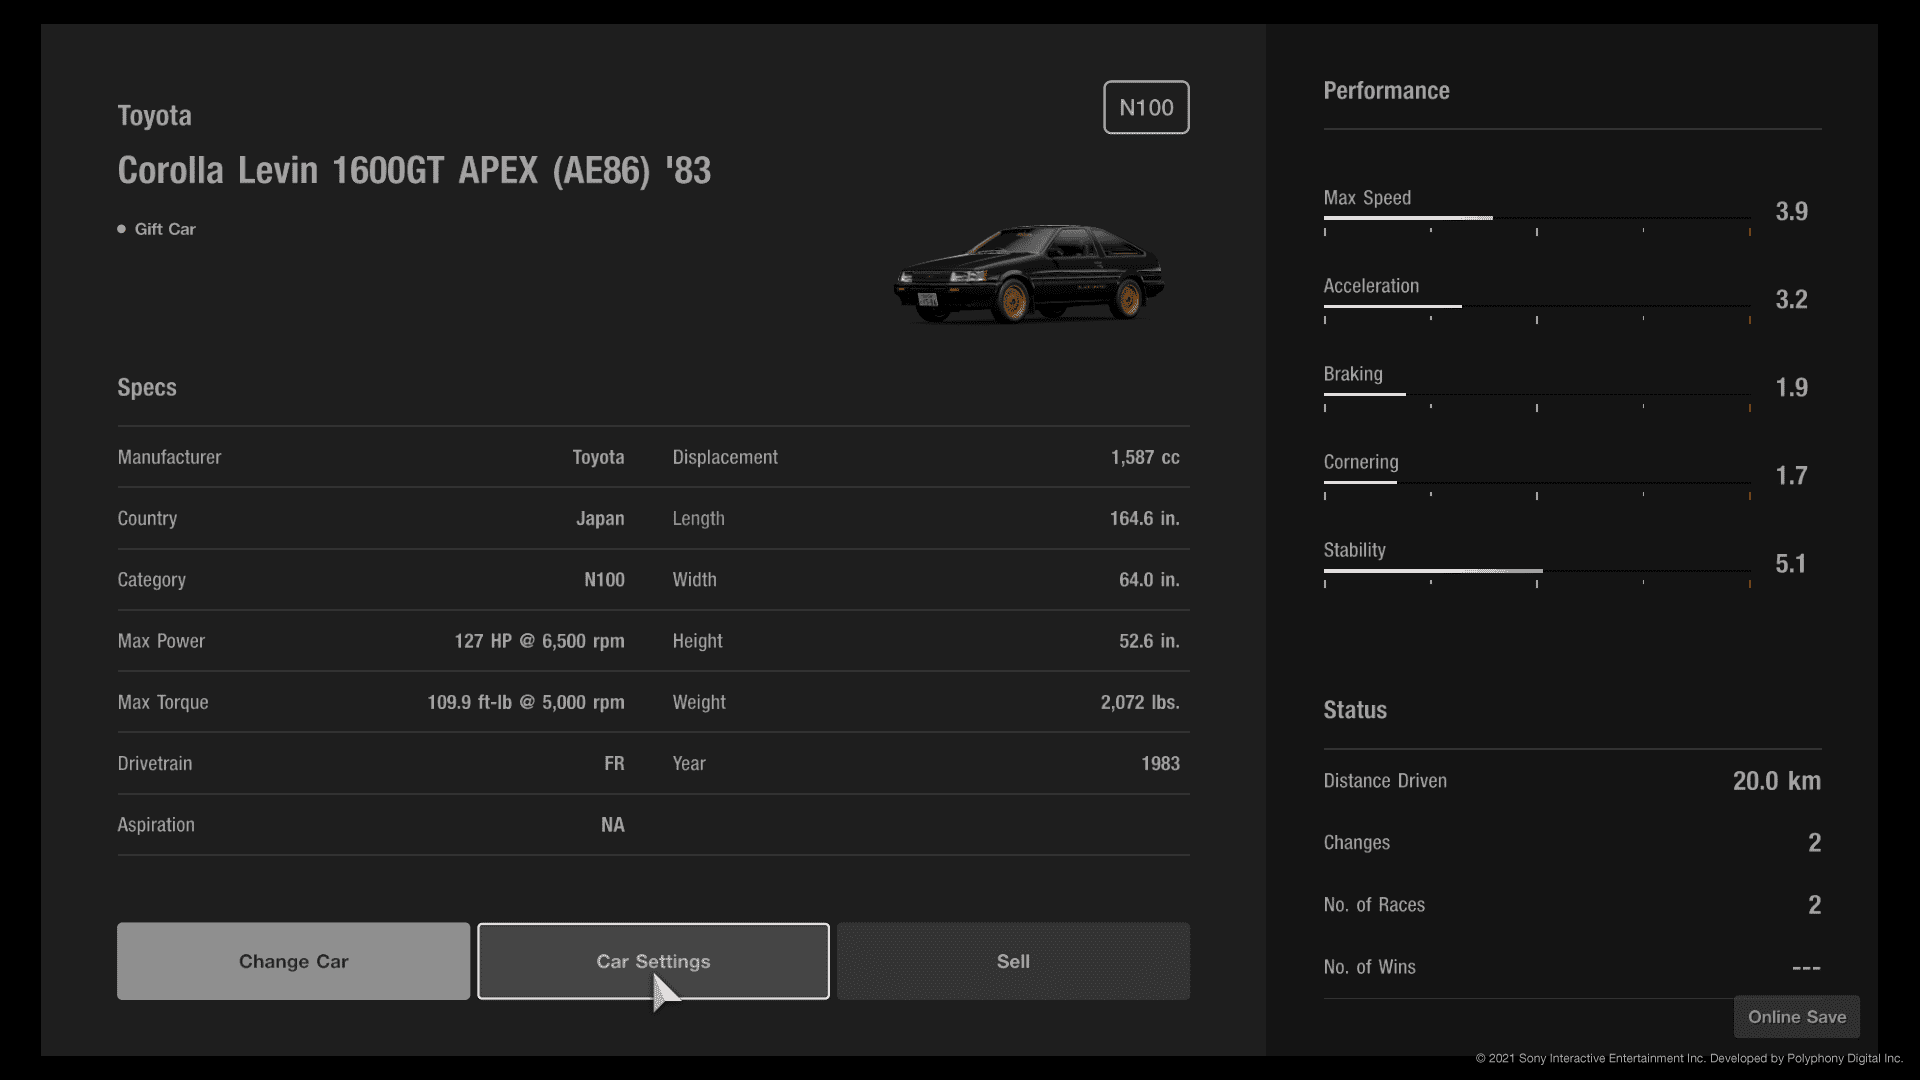Click the Distance Driven label

[1385, 781]
